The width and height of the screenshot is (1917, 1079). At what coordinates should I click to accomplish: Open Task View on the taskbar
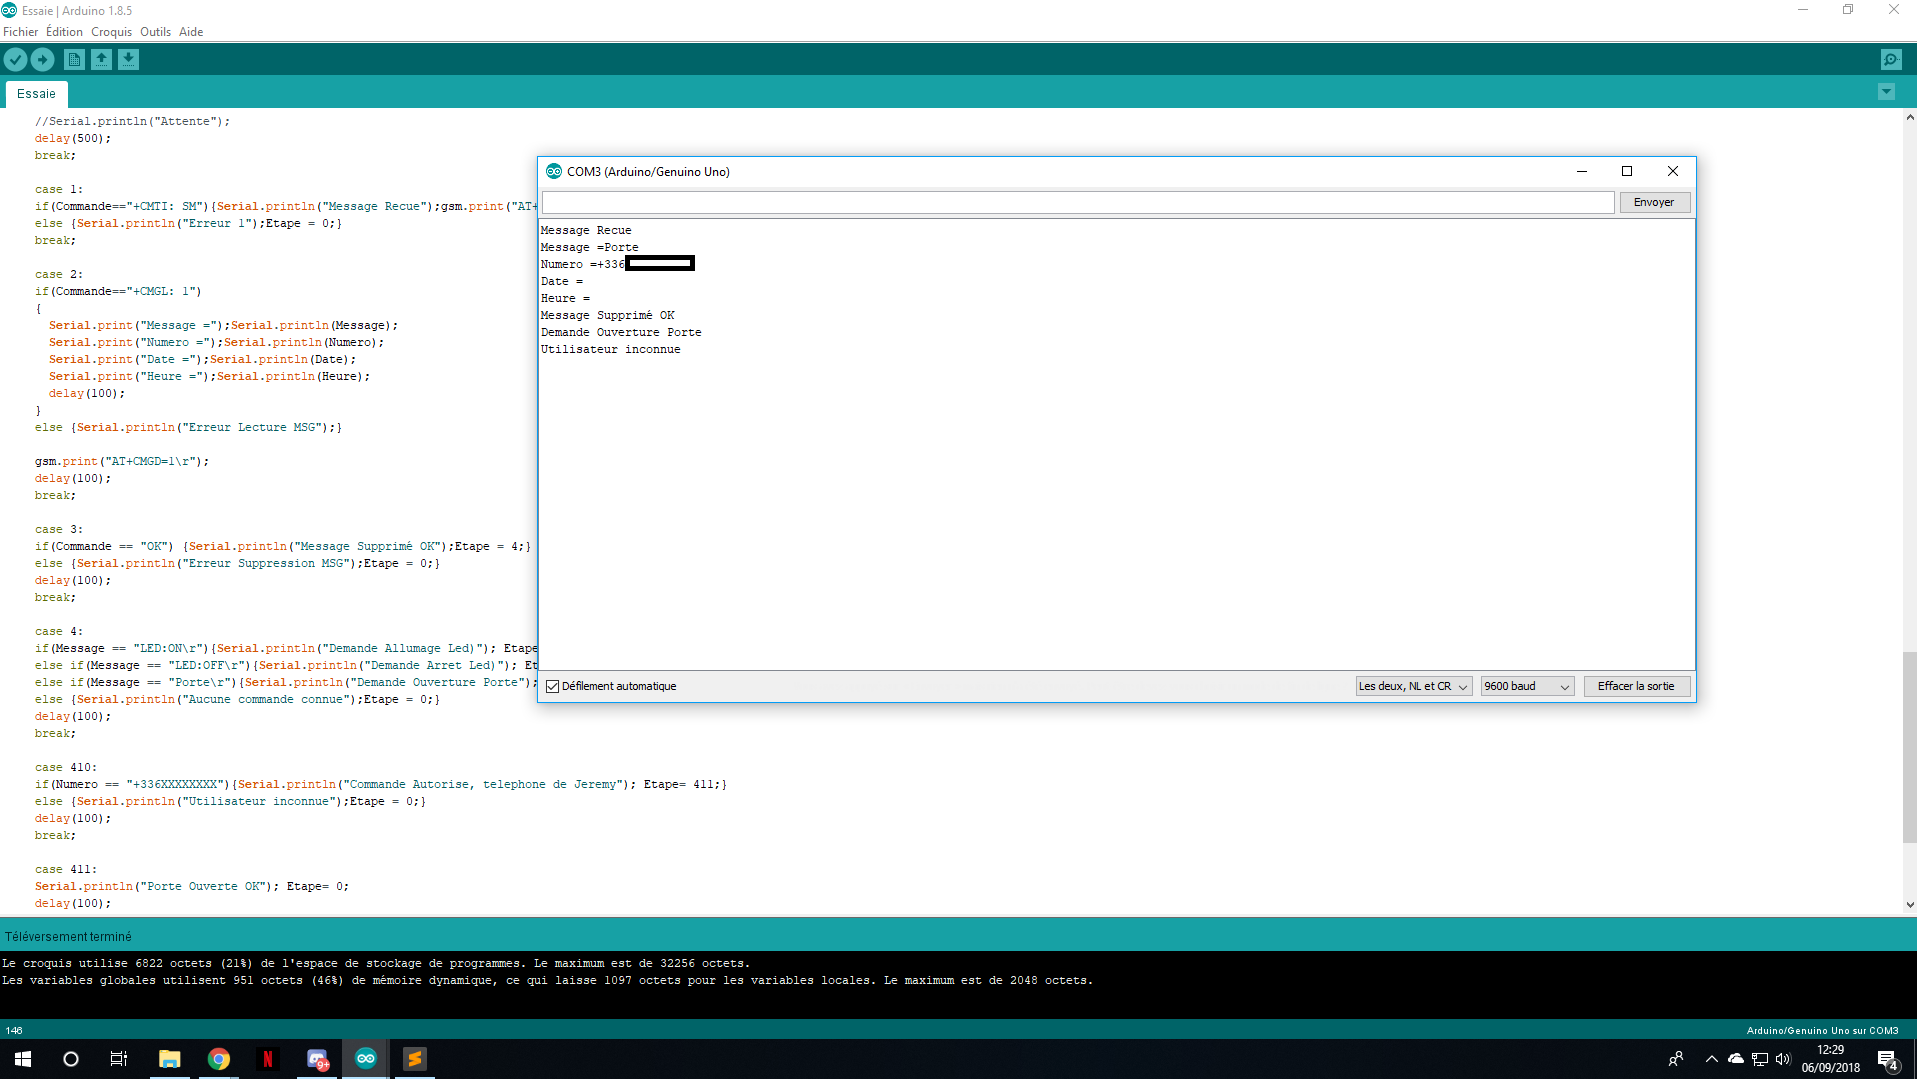pos(118,1059)
